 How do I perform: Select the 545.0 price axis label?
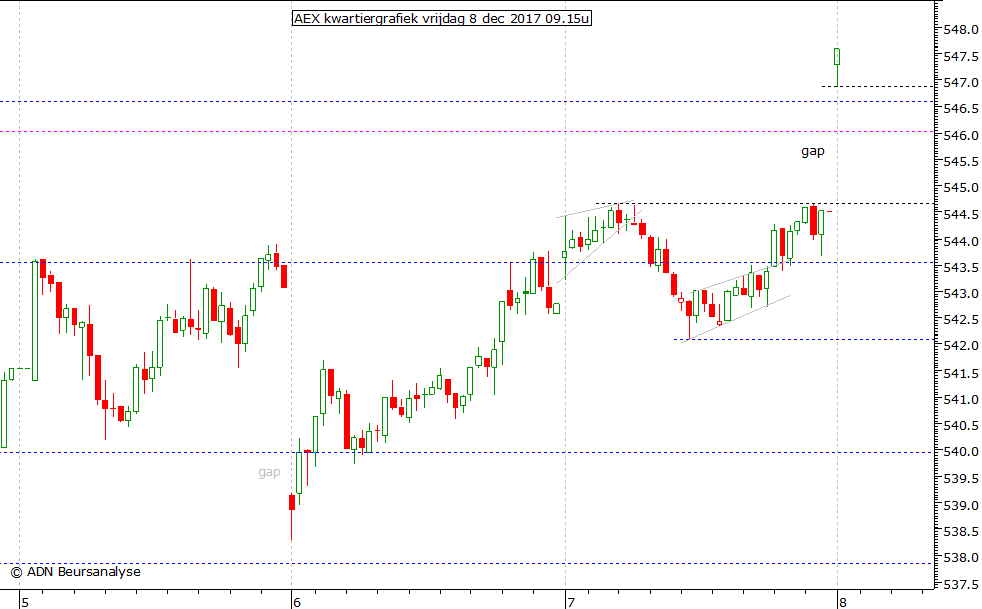click(961, 188)
